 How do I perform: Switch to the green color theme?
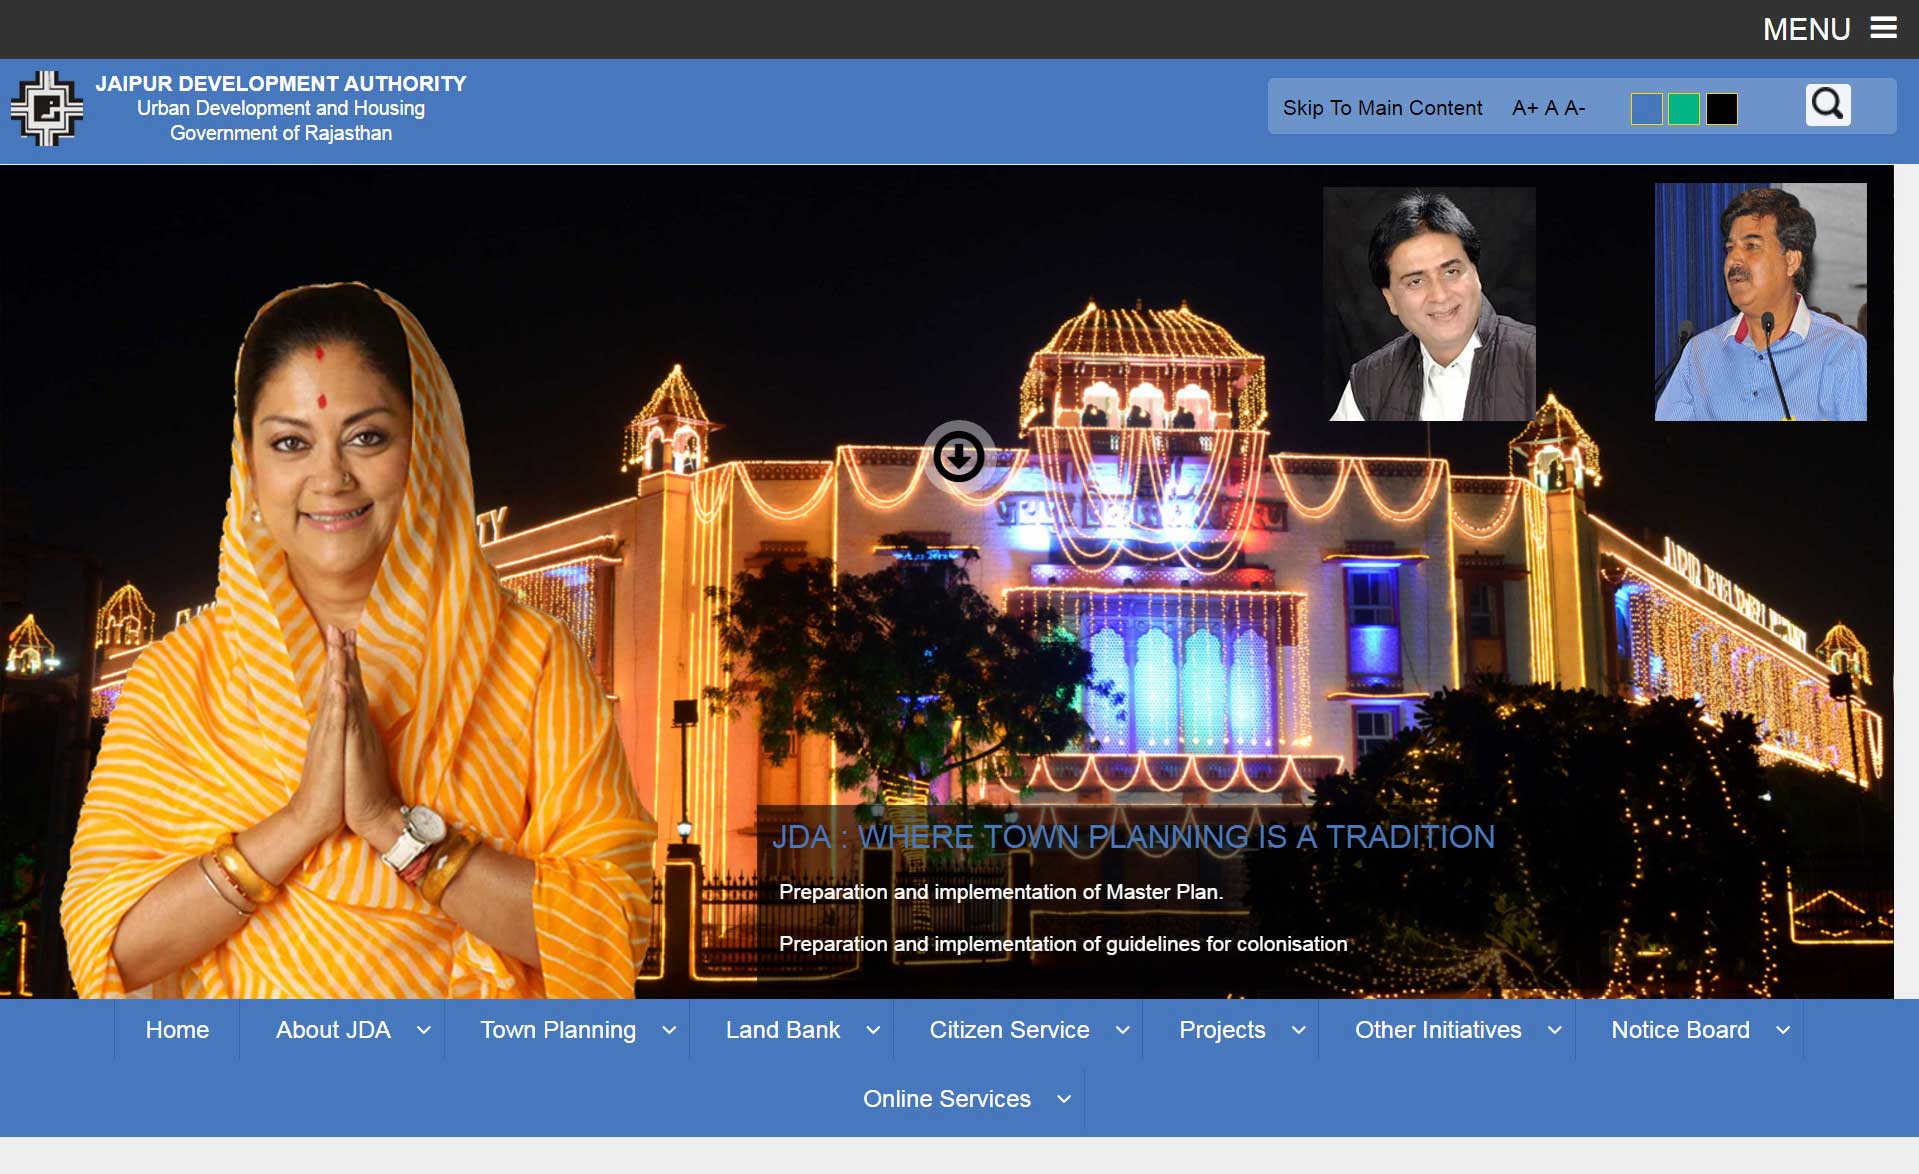tap(1684, 109)
